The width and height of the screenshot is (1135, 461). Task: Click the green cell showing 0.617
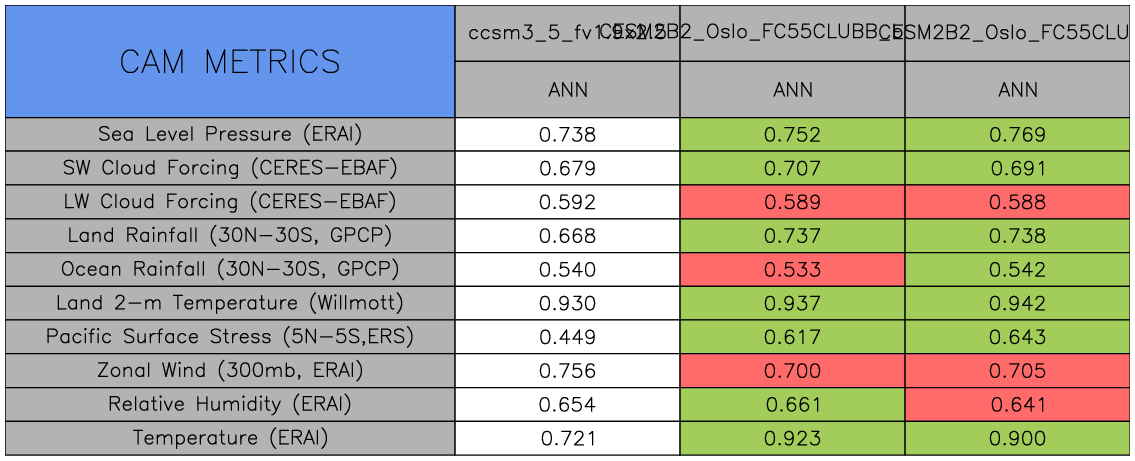pos(792,337)
